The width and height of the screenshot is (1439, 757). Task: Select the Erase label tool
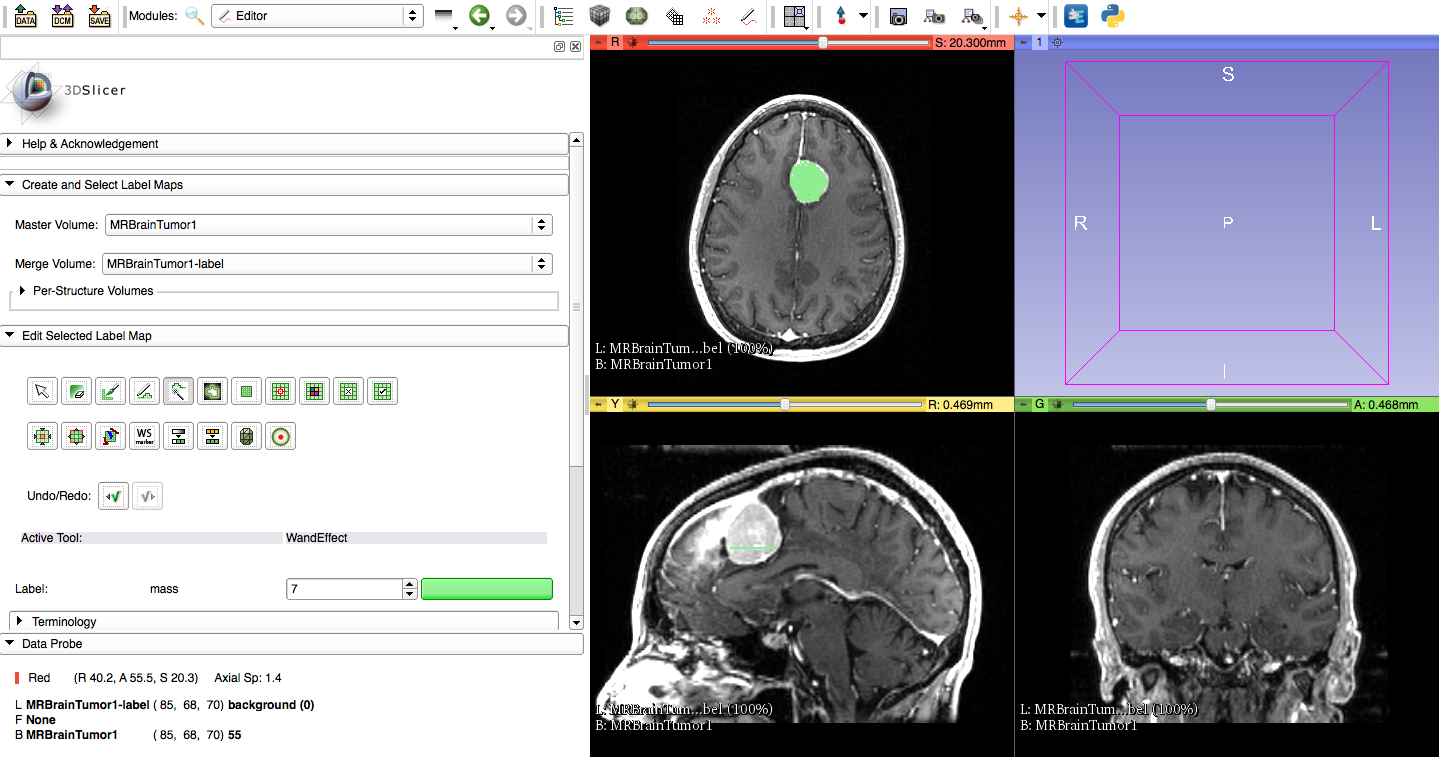pos(76,391)
